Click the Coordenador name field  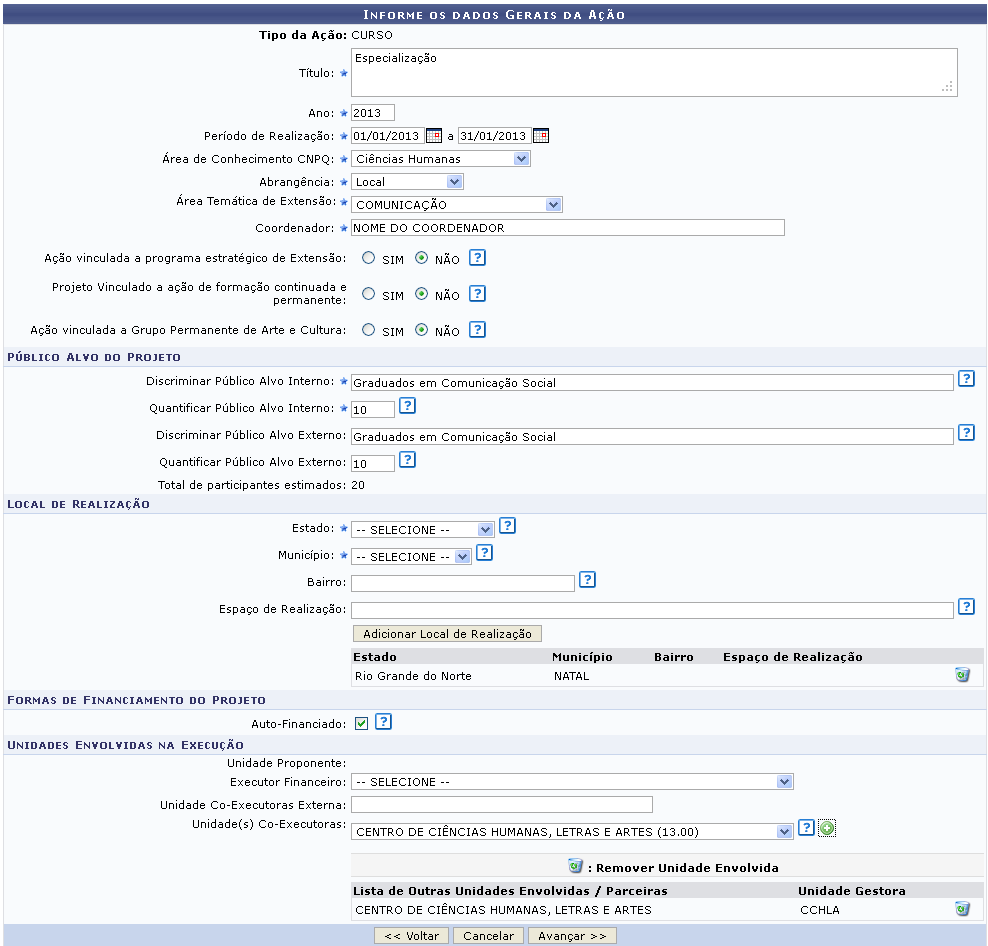568,228
